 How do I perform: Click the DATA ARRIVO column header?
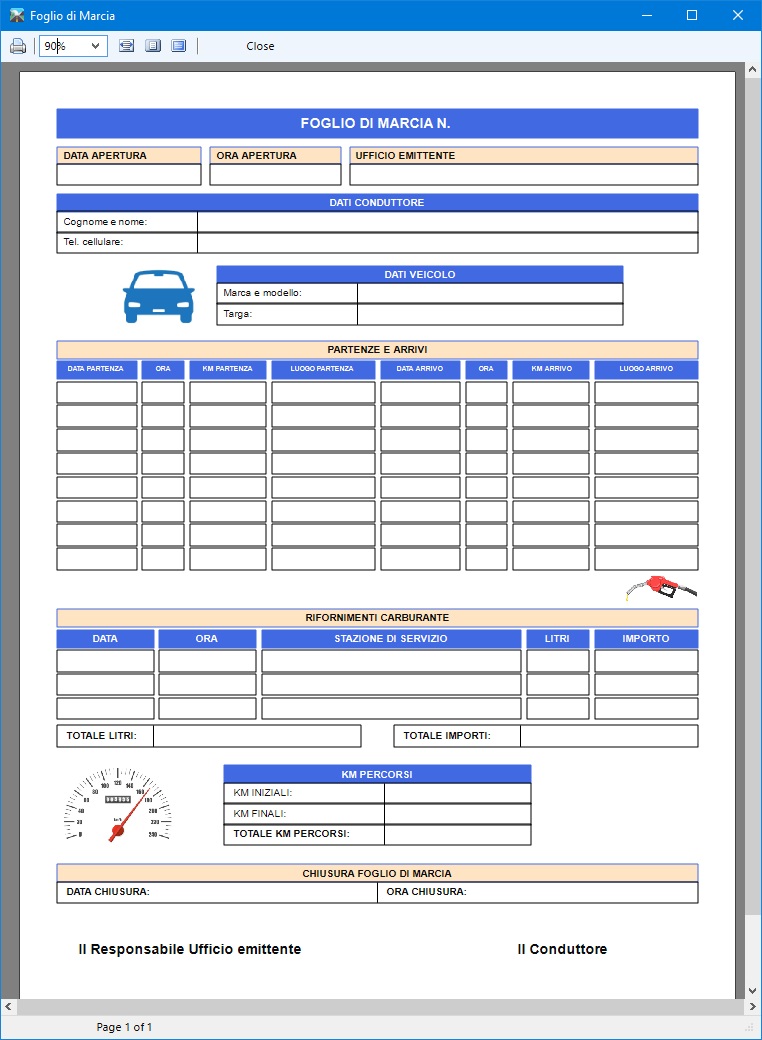(x=420, y=369)
